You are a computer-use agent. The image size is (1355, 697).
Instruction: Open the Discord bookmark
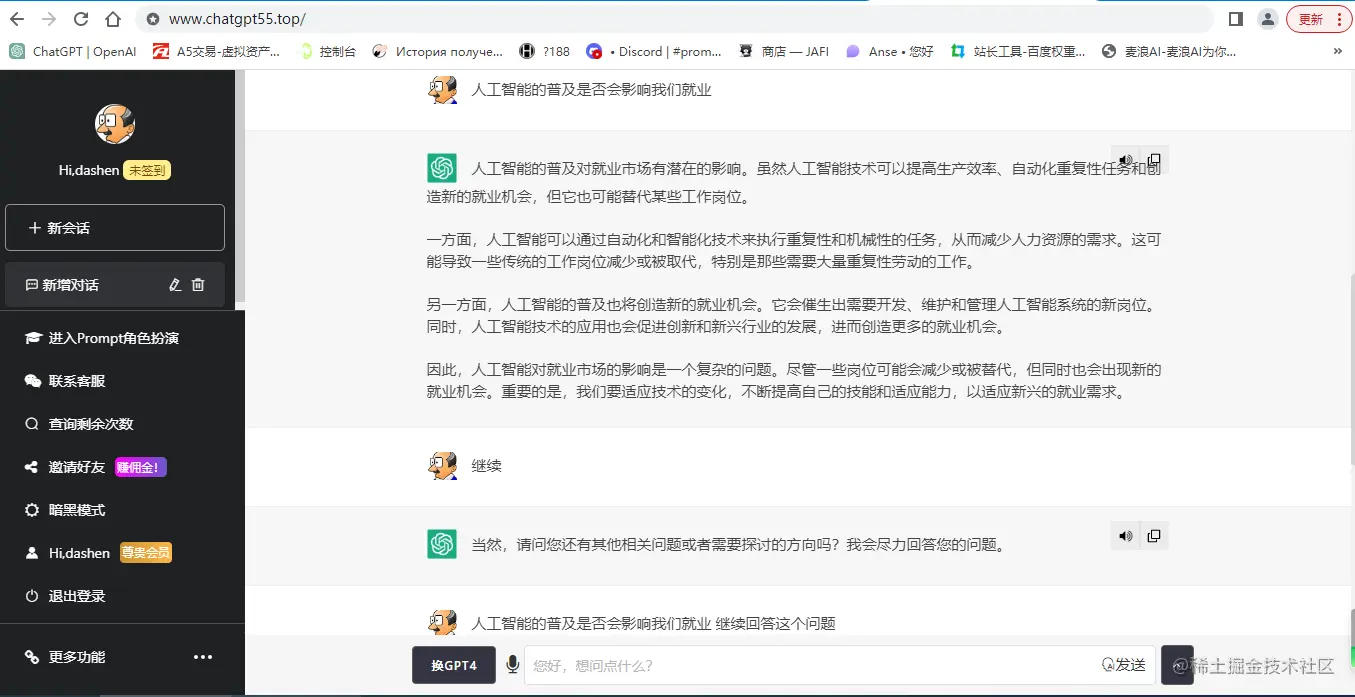tap(654, 51)
